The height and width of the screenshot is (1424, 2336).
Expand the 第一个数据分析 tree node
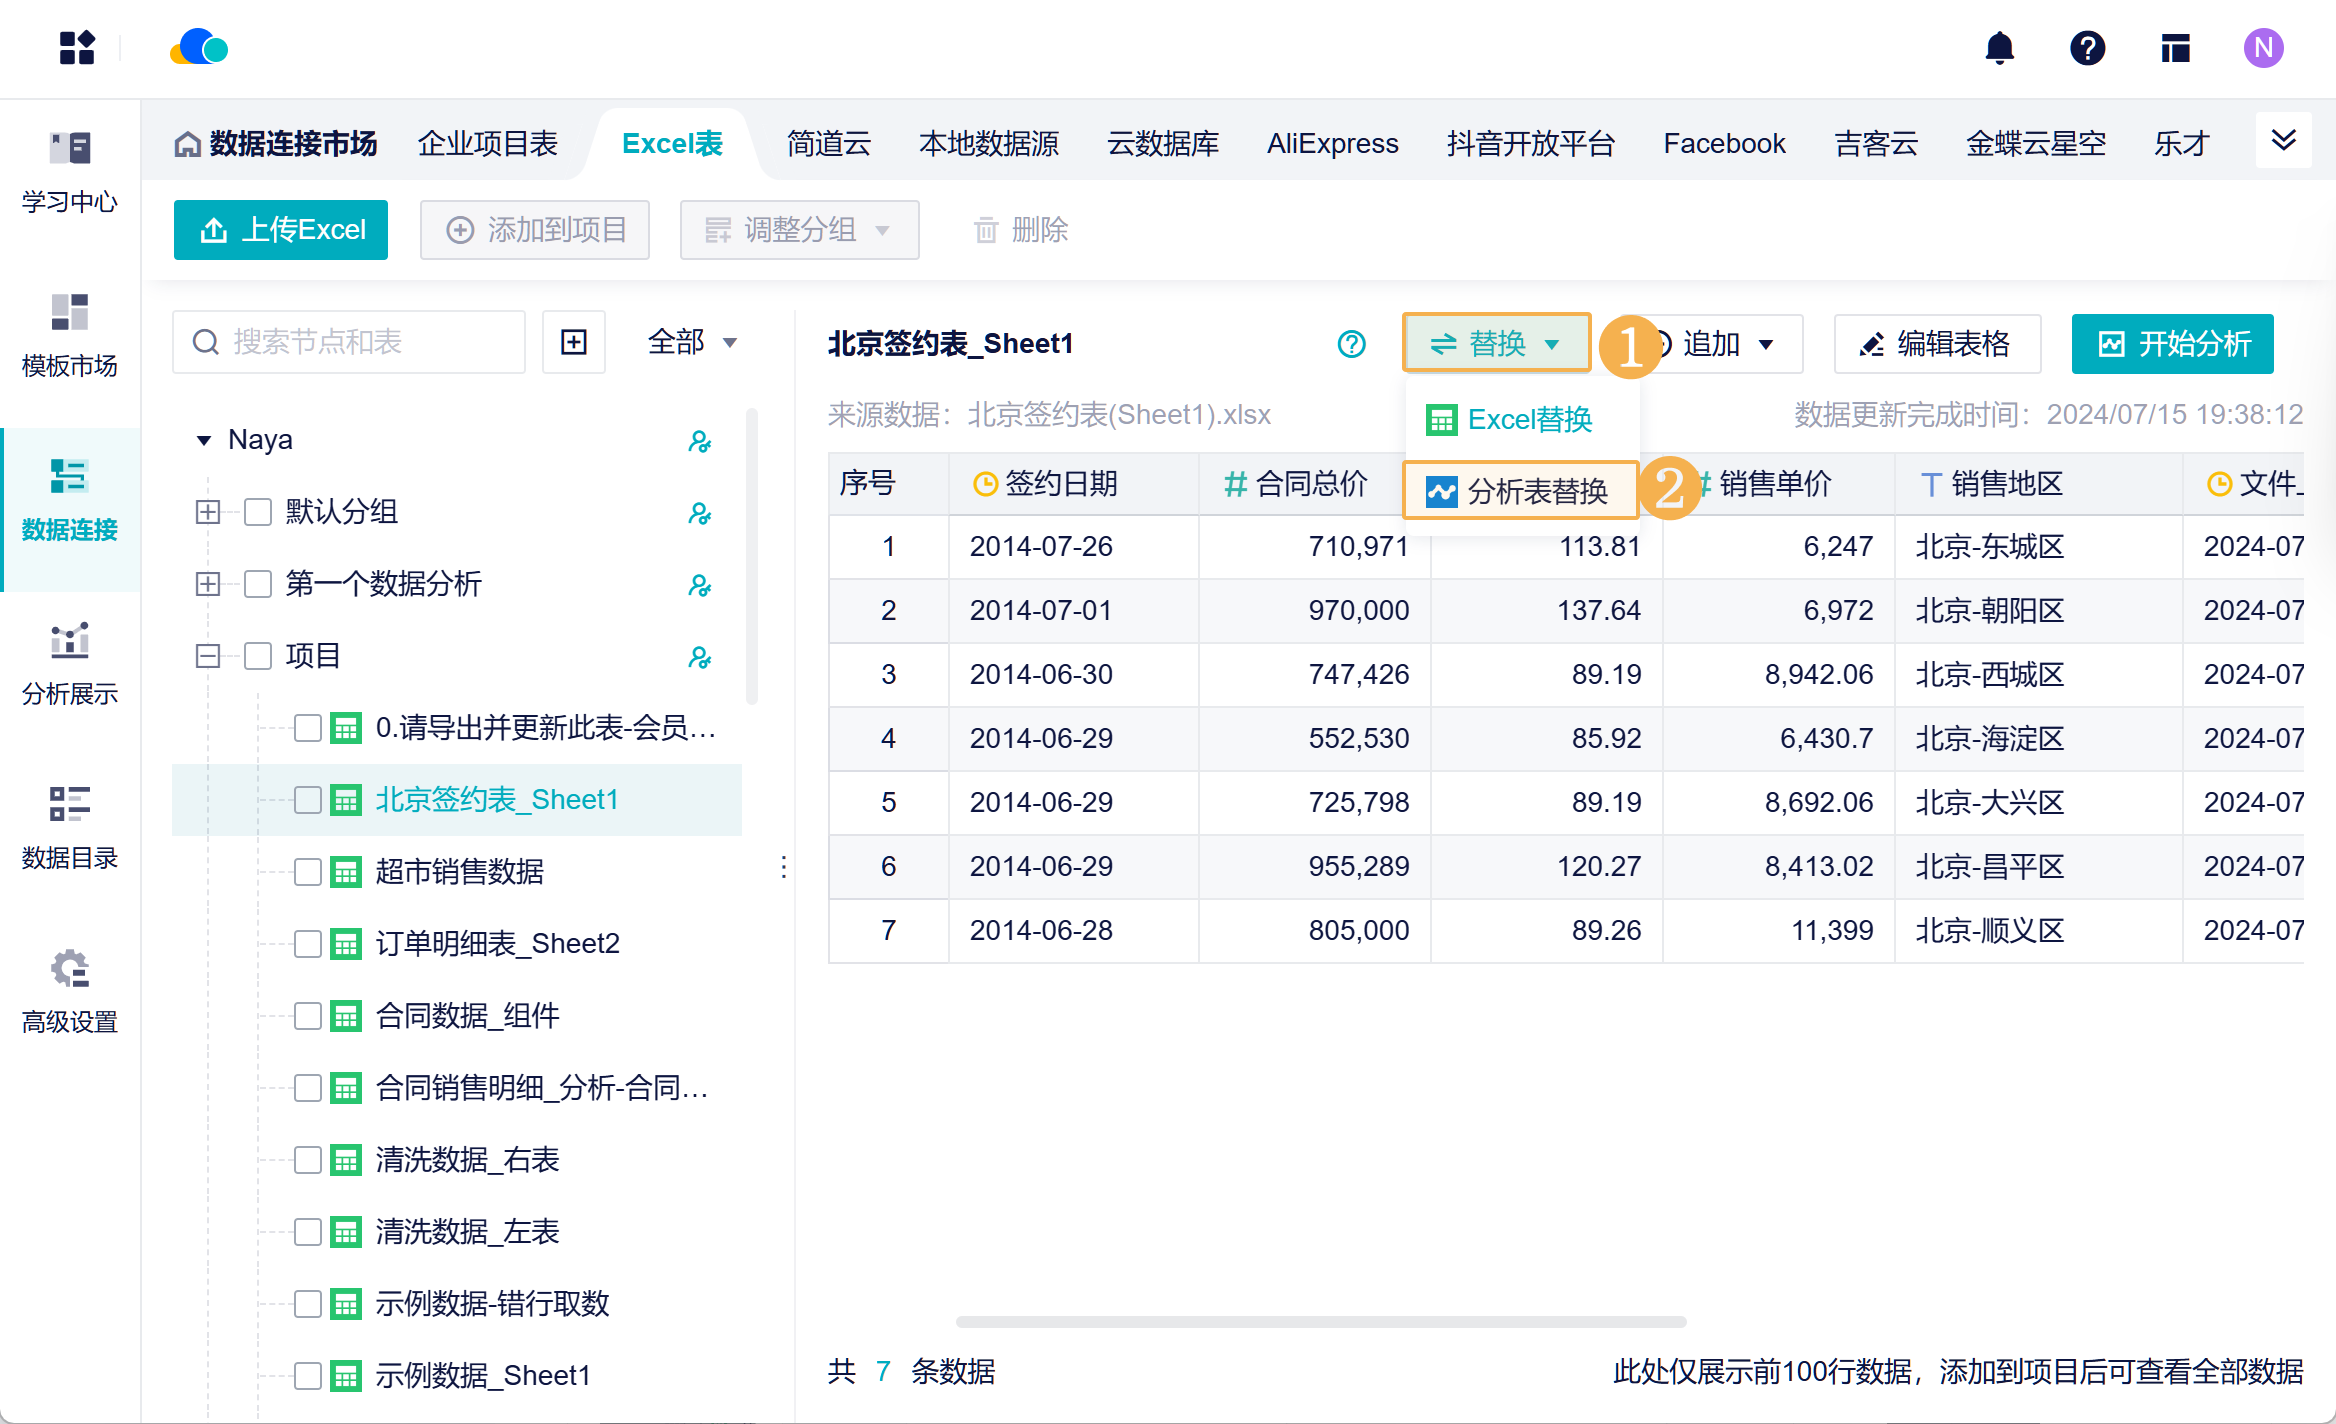tap(208, 584)
